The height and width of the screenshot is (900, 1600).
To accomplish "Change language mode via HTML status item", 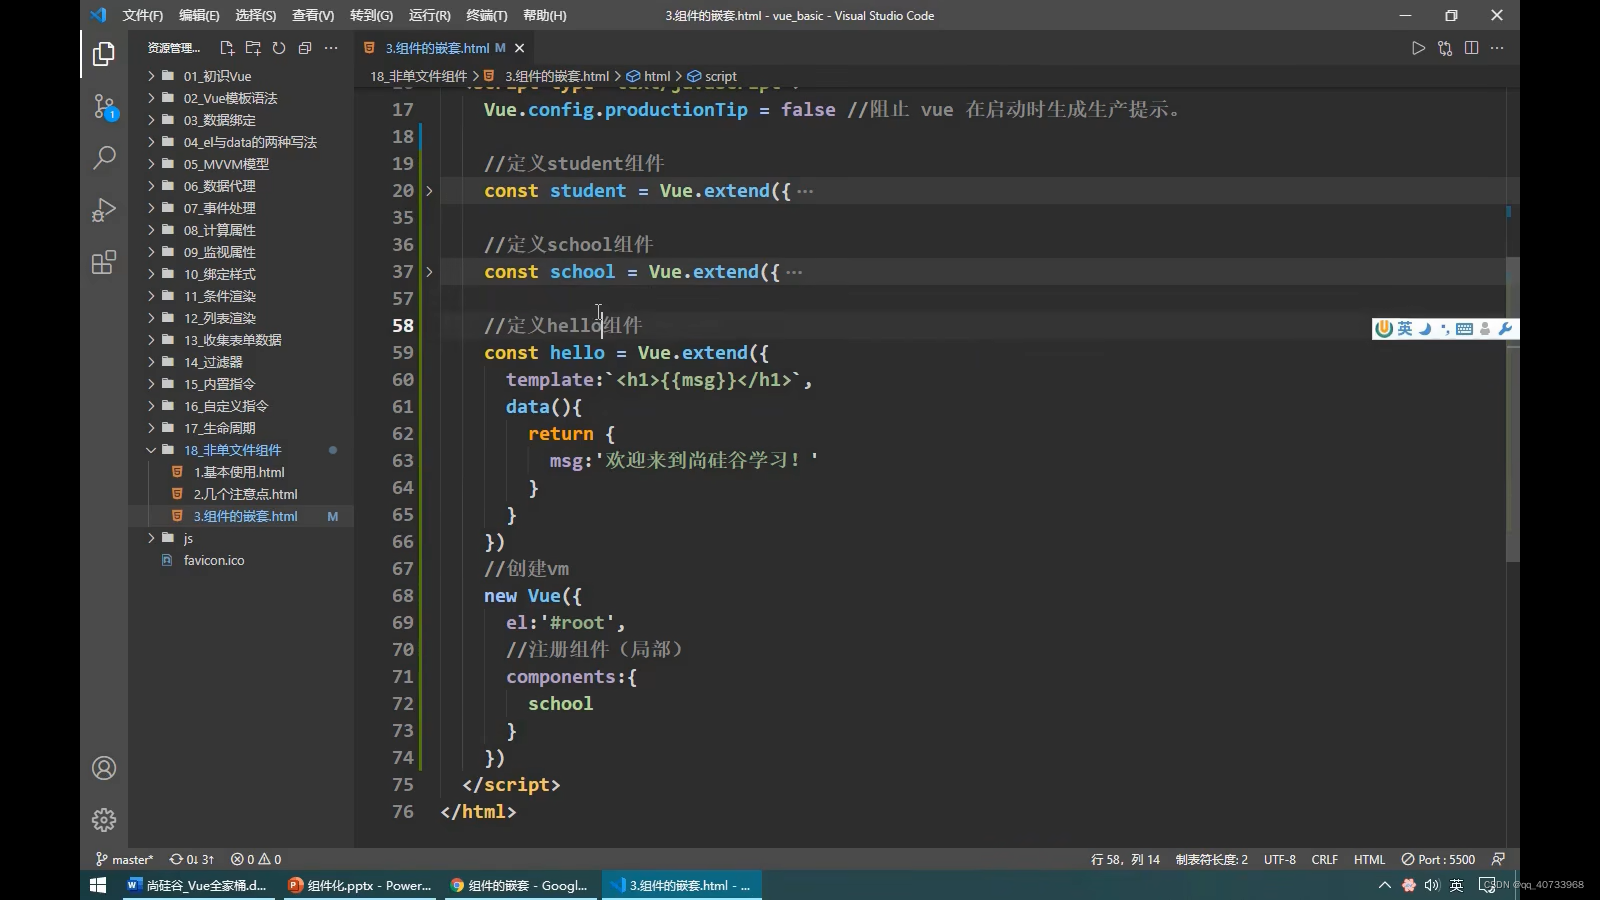I will point(1369,859).
